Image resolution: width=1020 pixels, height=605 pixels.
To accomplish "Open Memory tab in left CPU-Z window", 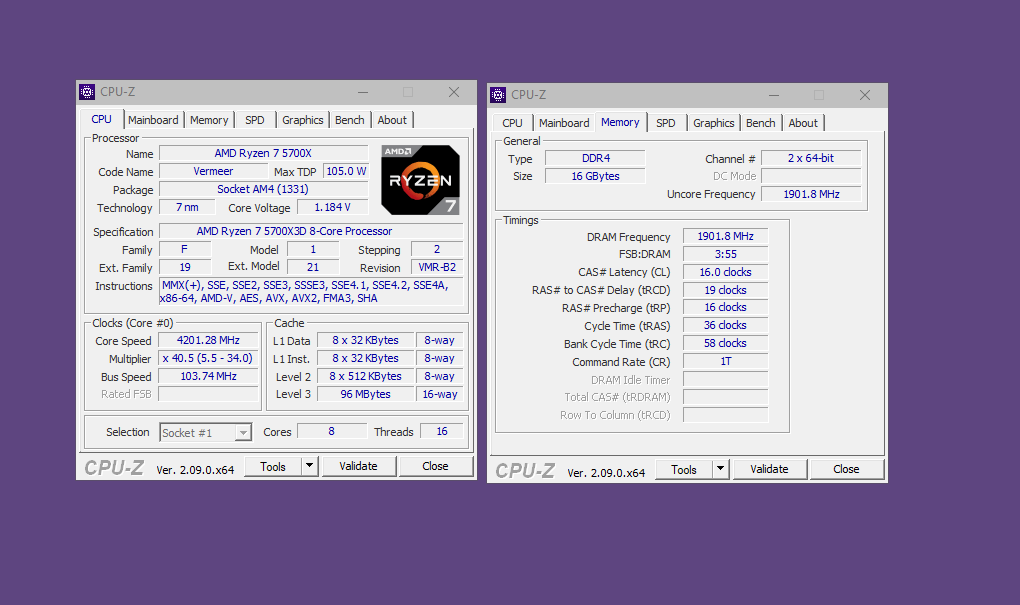I will click(x=209, y=120).
